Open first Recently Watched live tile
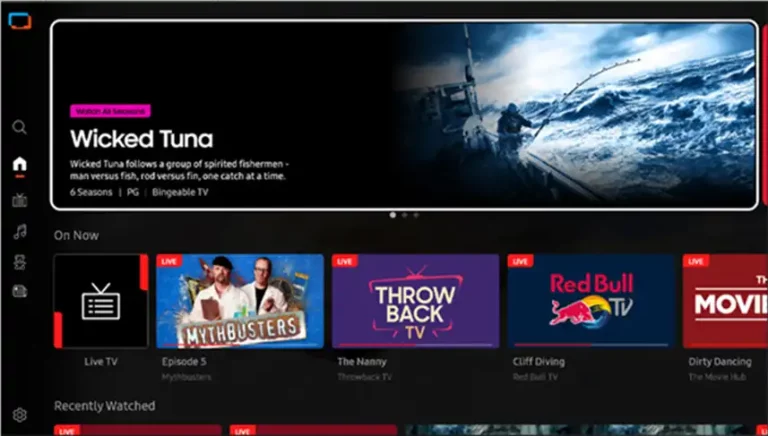The width and height of the screenshot is (768, 436). point(138,430)
